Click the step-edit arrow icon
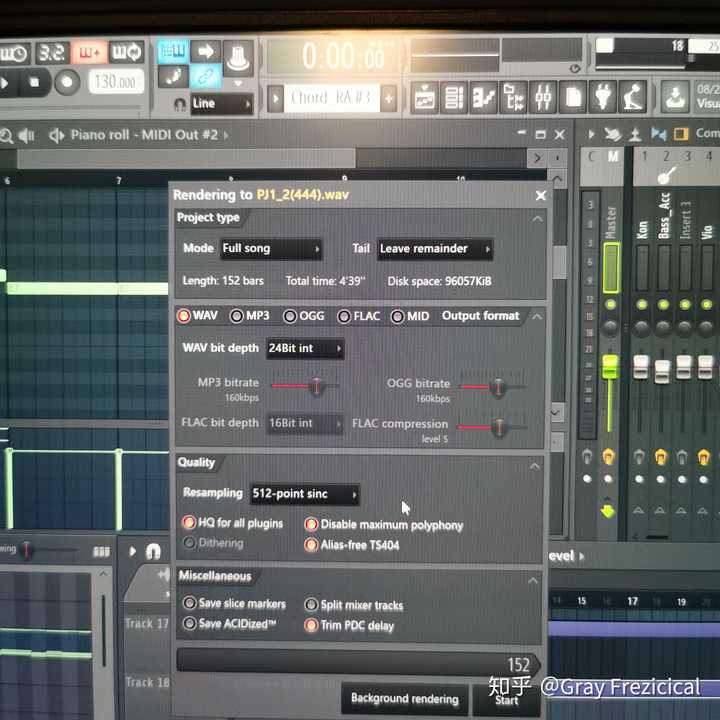The height and width of the screenshot is (720, 720). point(205,52)
